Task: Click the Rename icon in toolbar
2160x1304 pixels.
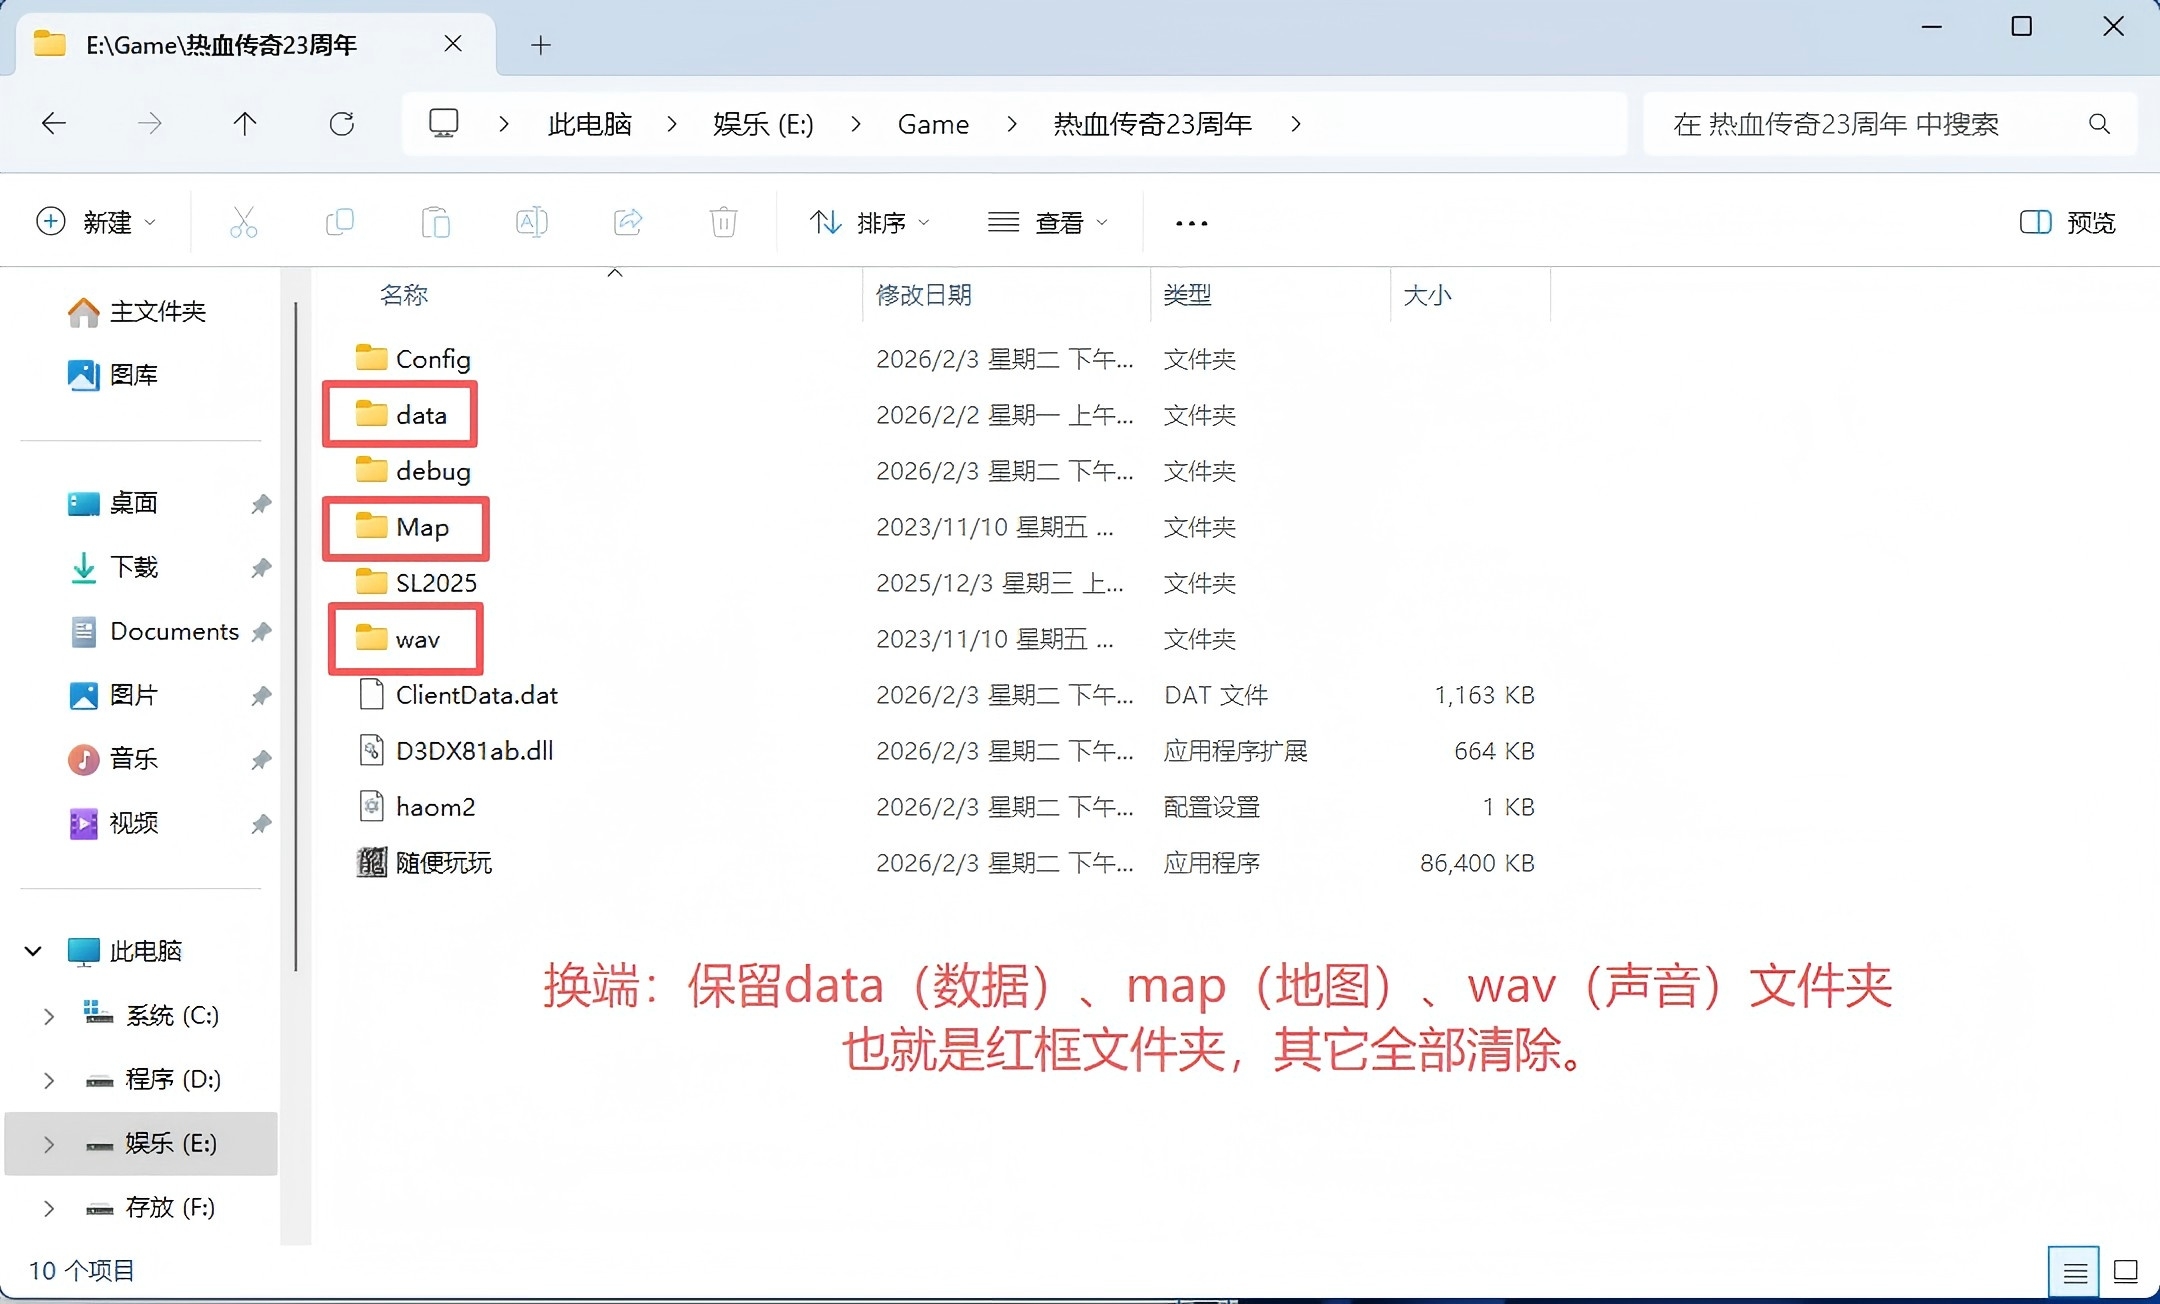Action: tap(531, 222)
